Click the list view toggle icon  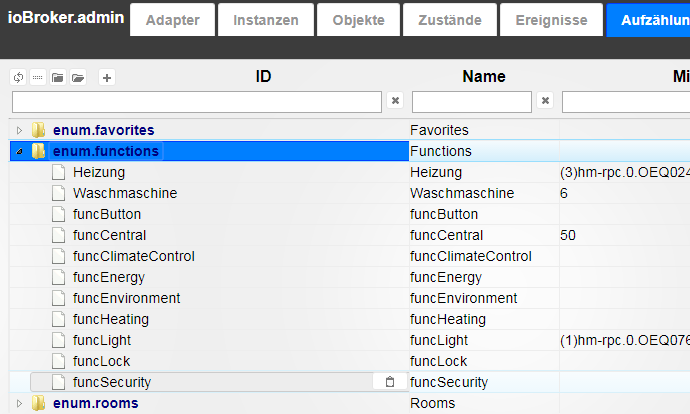[38, 77]
